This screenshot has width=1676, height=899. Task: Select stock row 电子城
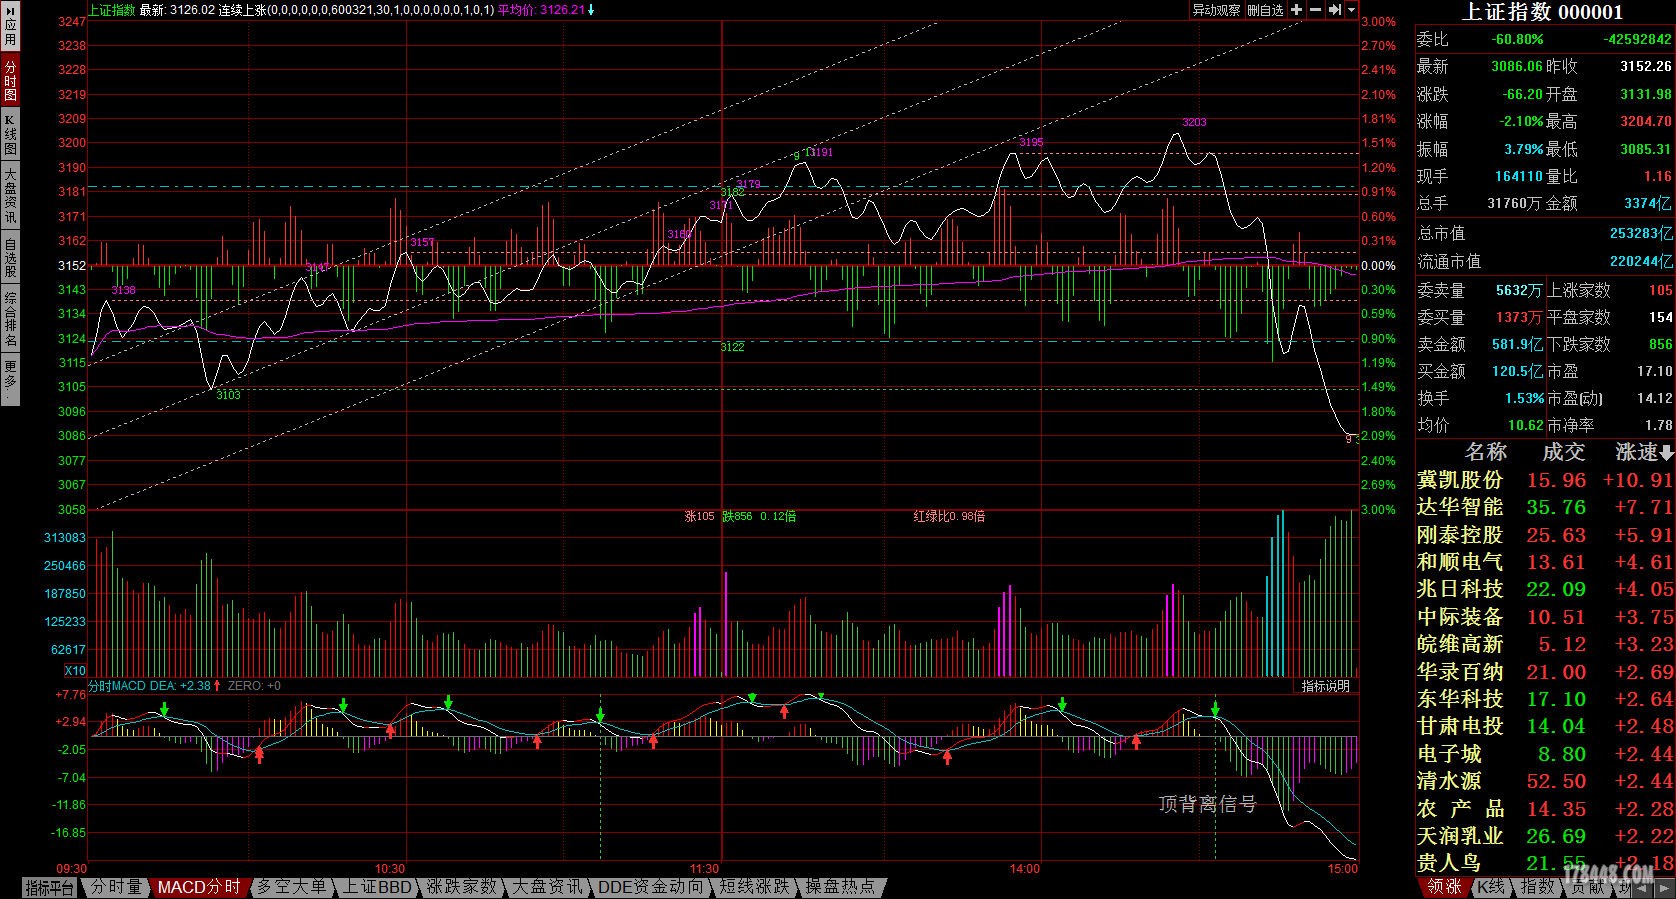1545,754
